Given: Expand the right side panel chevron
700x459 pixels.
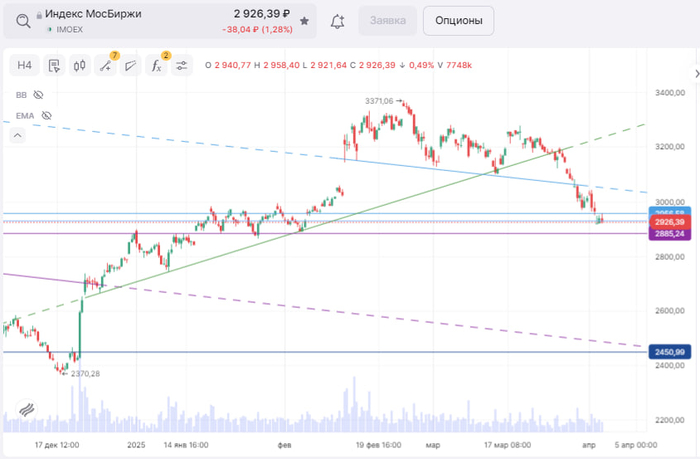Looking at the screenshot, I should point(695,74).
